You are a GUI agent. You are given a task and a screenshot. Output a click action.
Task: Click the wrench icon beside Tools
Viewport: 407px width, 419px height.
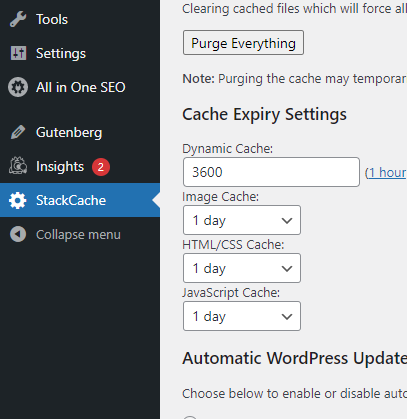pyautogui.click(x=18, y=19)
